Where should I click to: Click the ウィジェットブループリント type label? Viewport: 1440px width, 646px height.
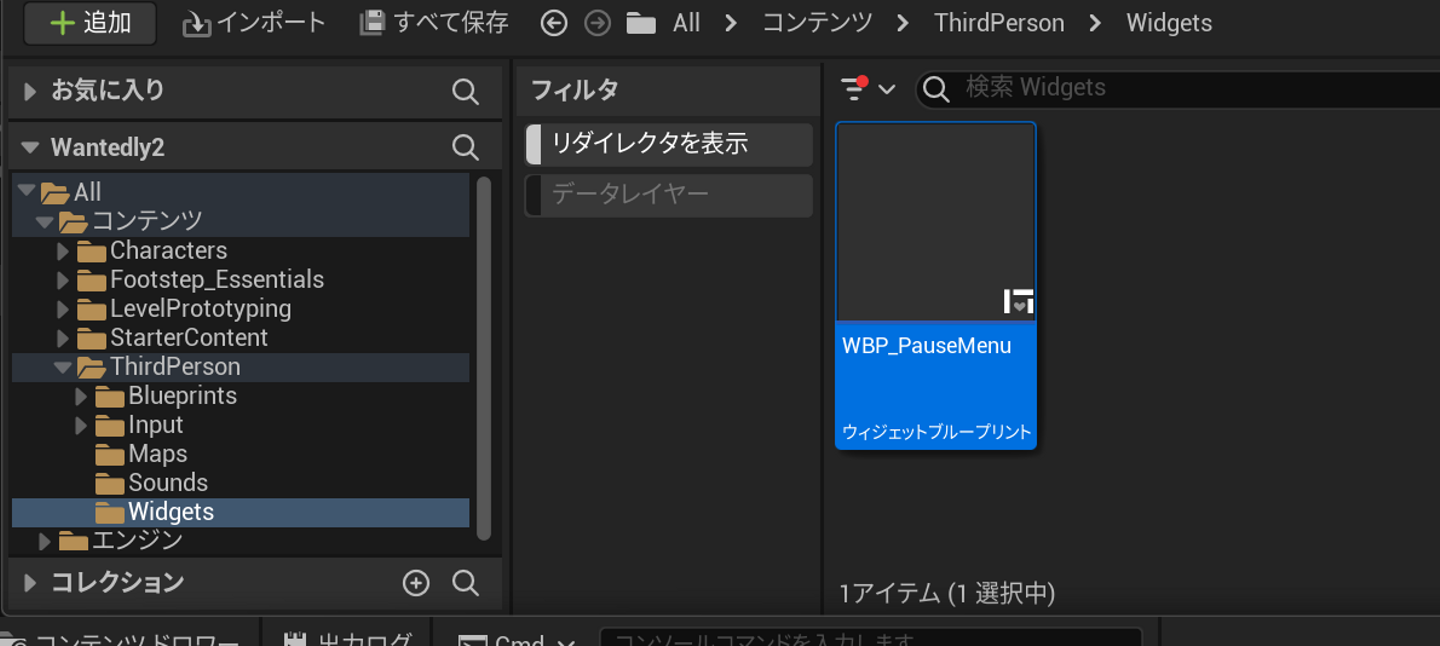point(937,432)
